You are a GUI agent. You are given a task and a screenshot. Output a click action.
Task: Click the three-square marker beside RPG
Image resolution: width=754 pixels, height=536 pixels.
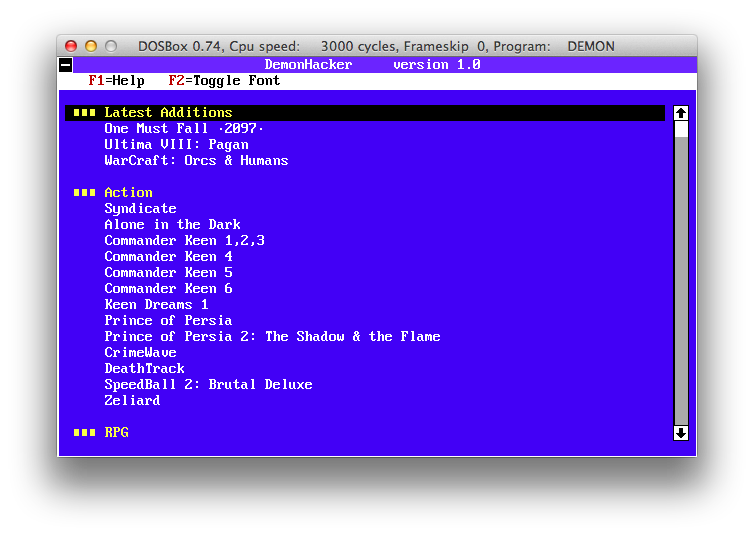(x=84, y=433)
